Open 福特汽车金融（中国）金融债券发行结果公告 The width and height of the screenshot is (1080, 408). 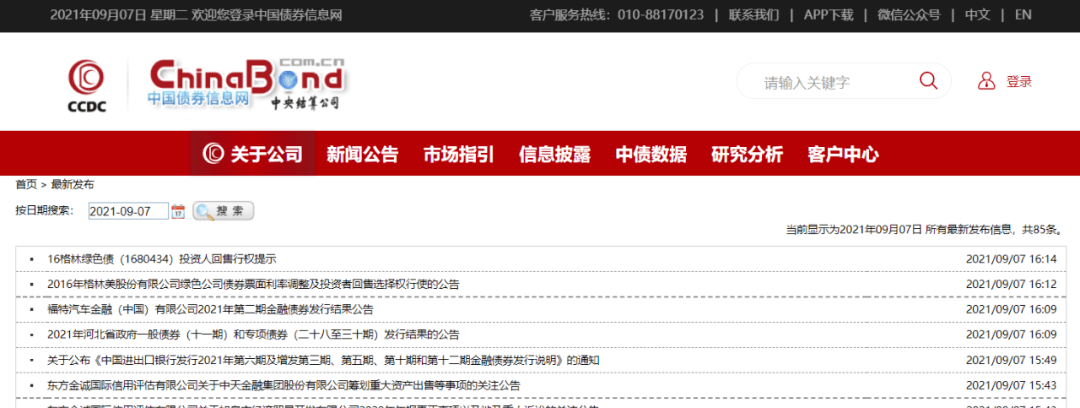point(211,309)
